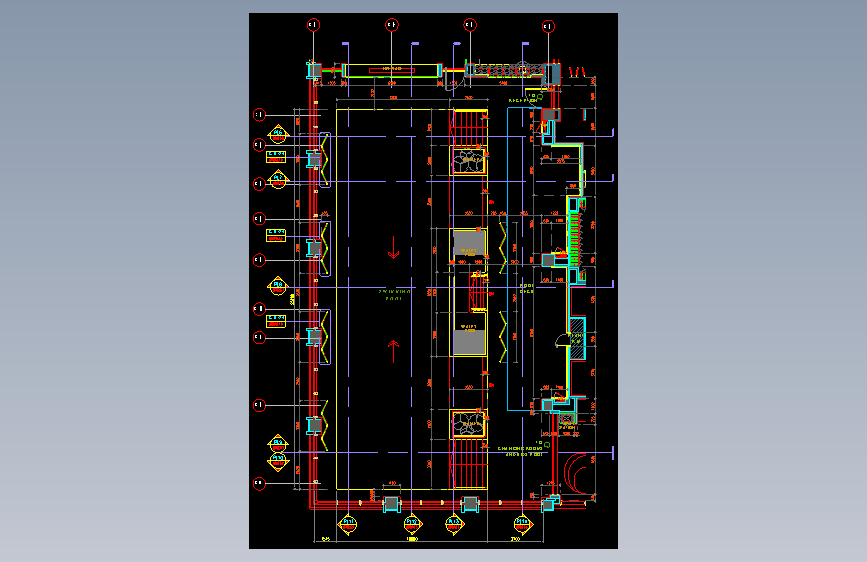Image resolution: width=867 pixels, height=562 pixels.
Task: Select the green louvered strip on the right wall
Action: point(575,240)
